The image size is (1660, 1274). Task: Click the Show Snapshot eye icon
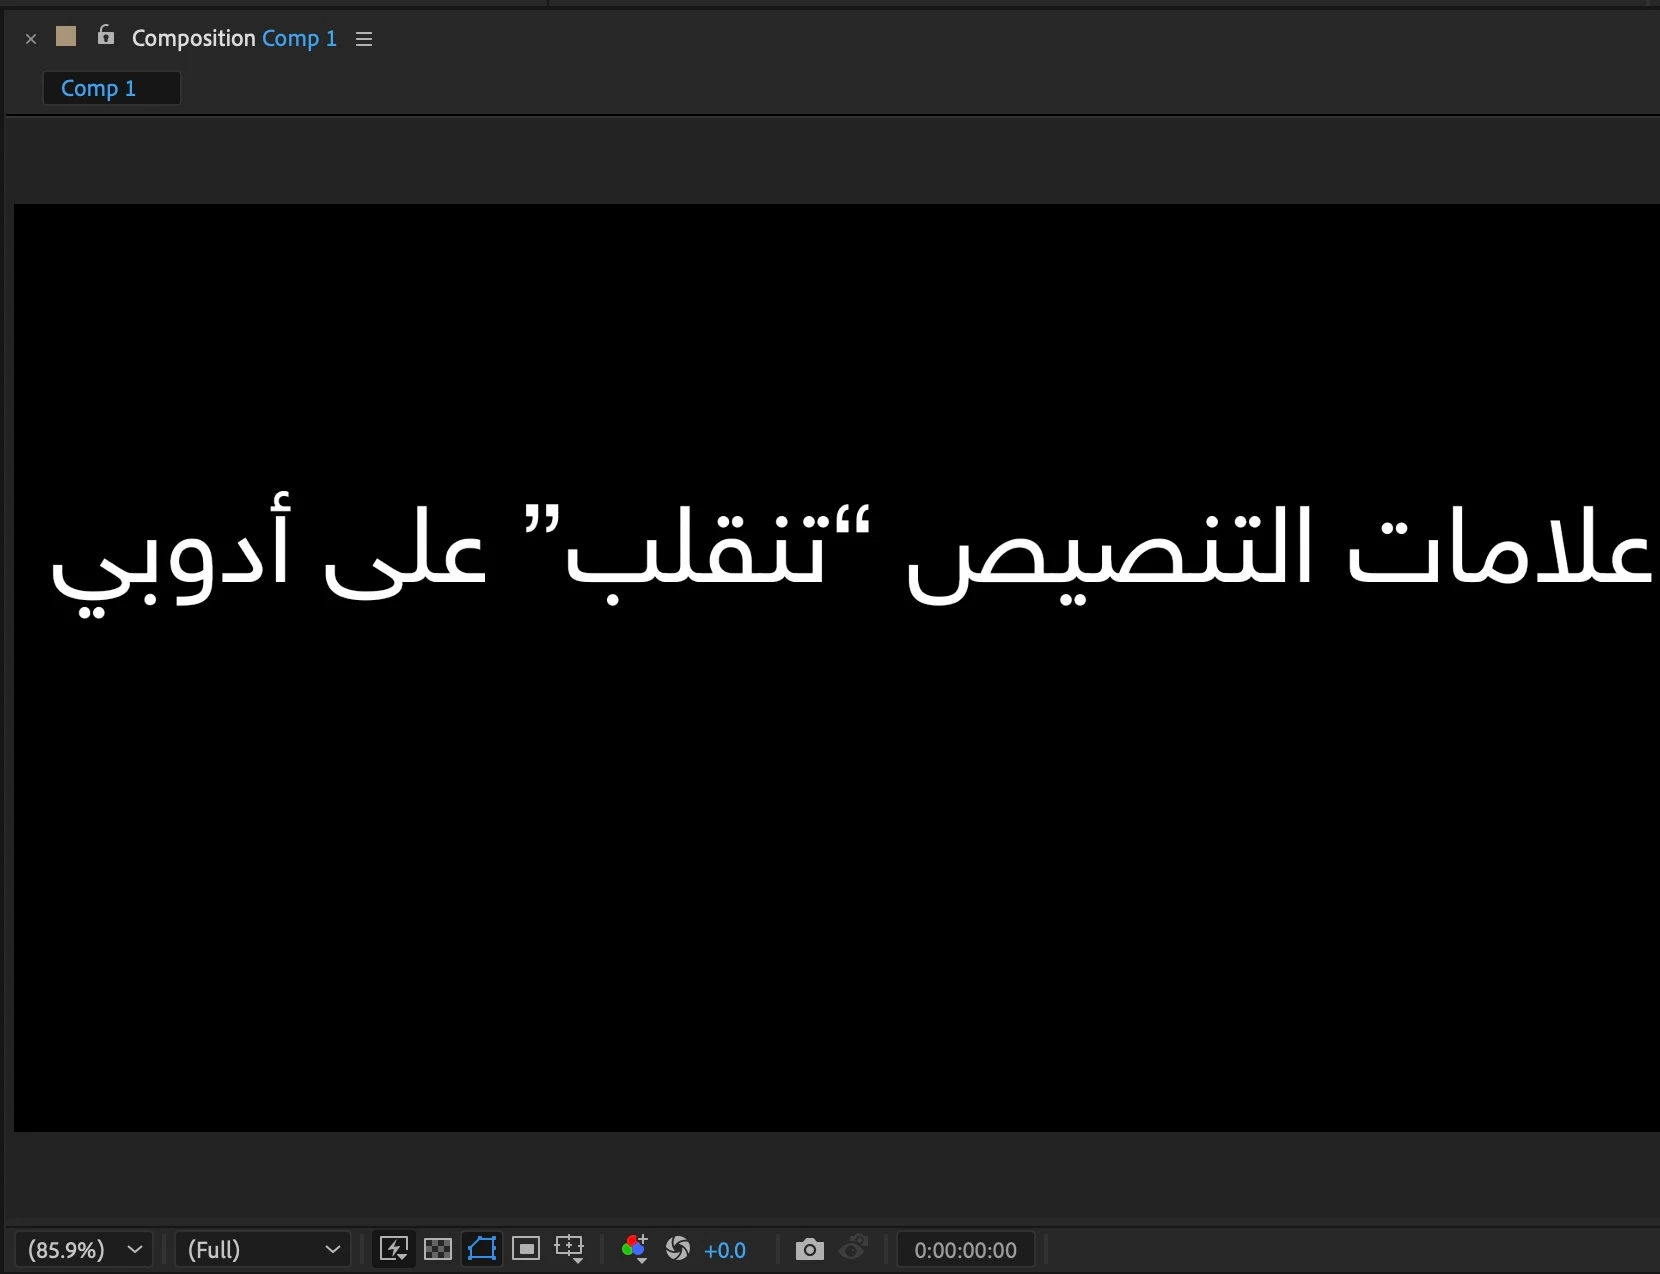click(x=854, y=1249)
